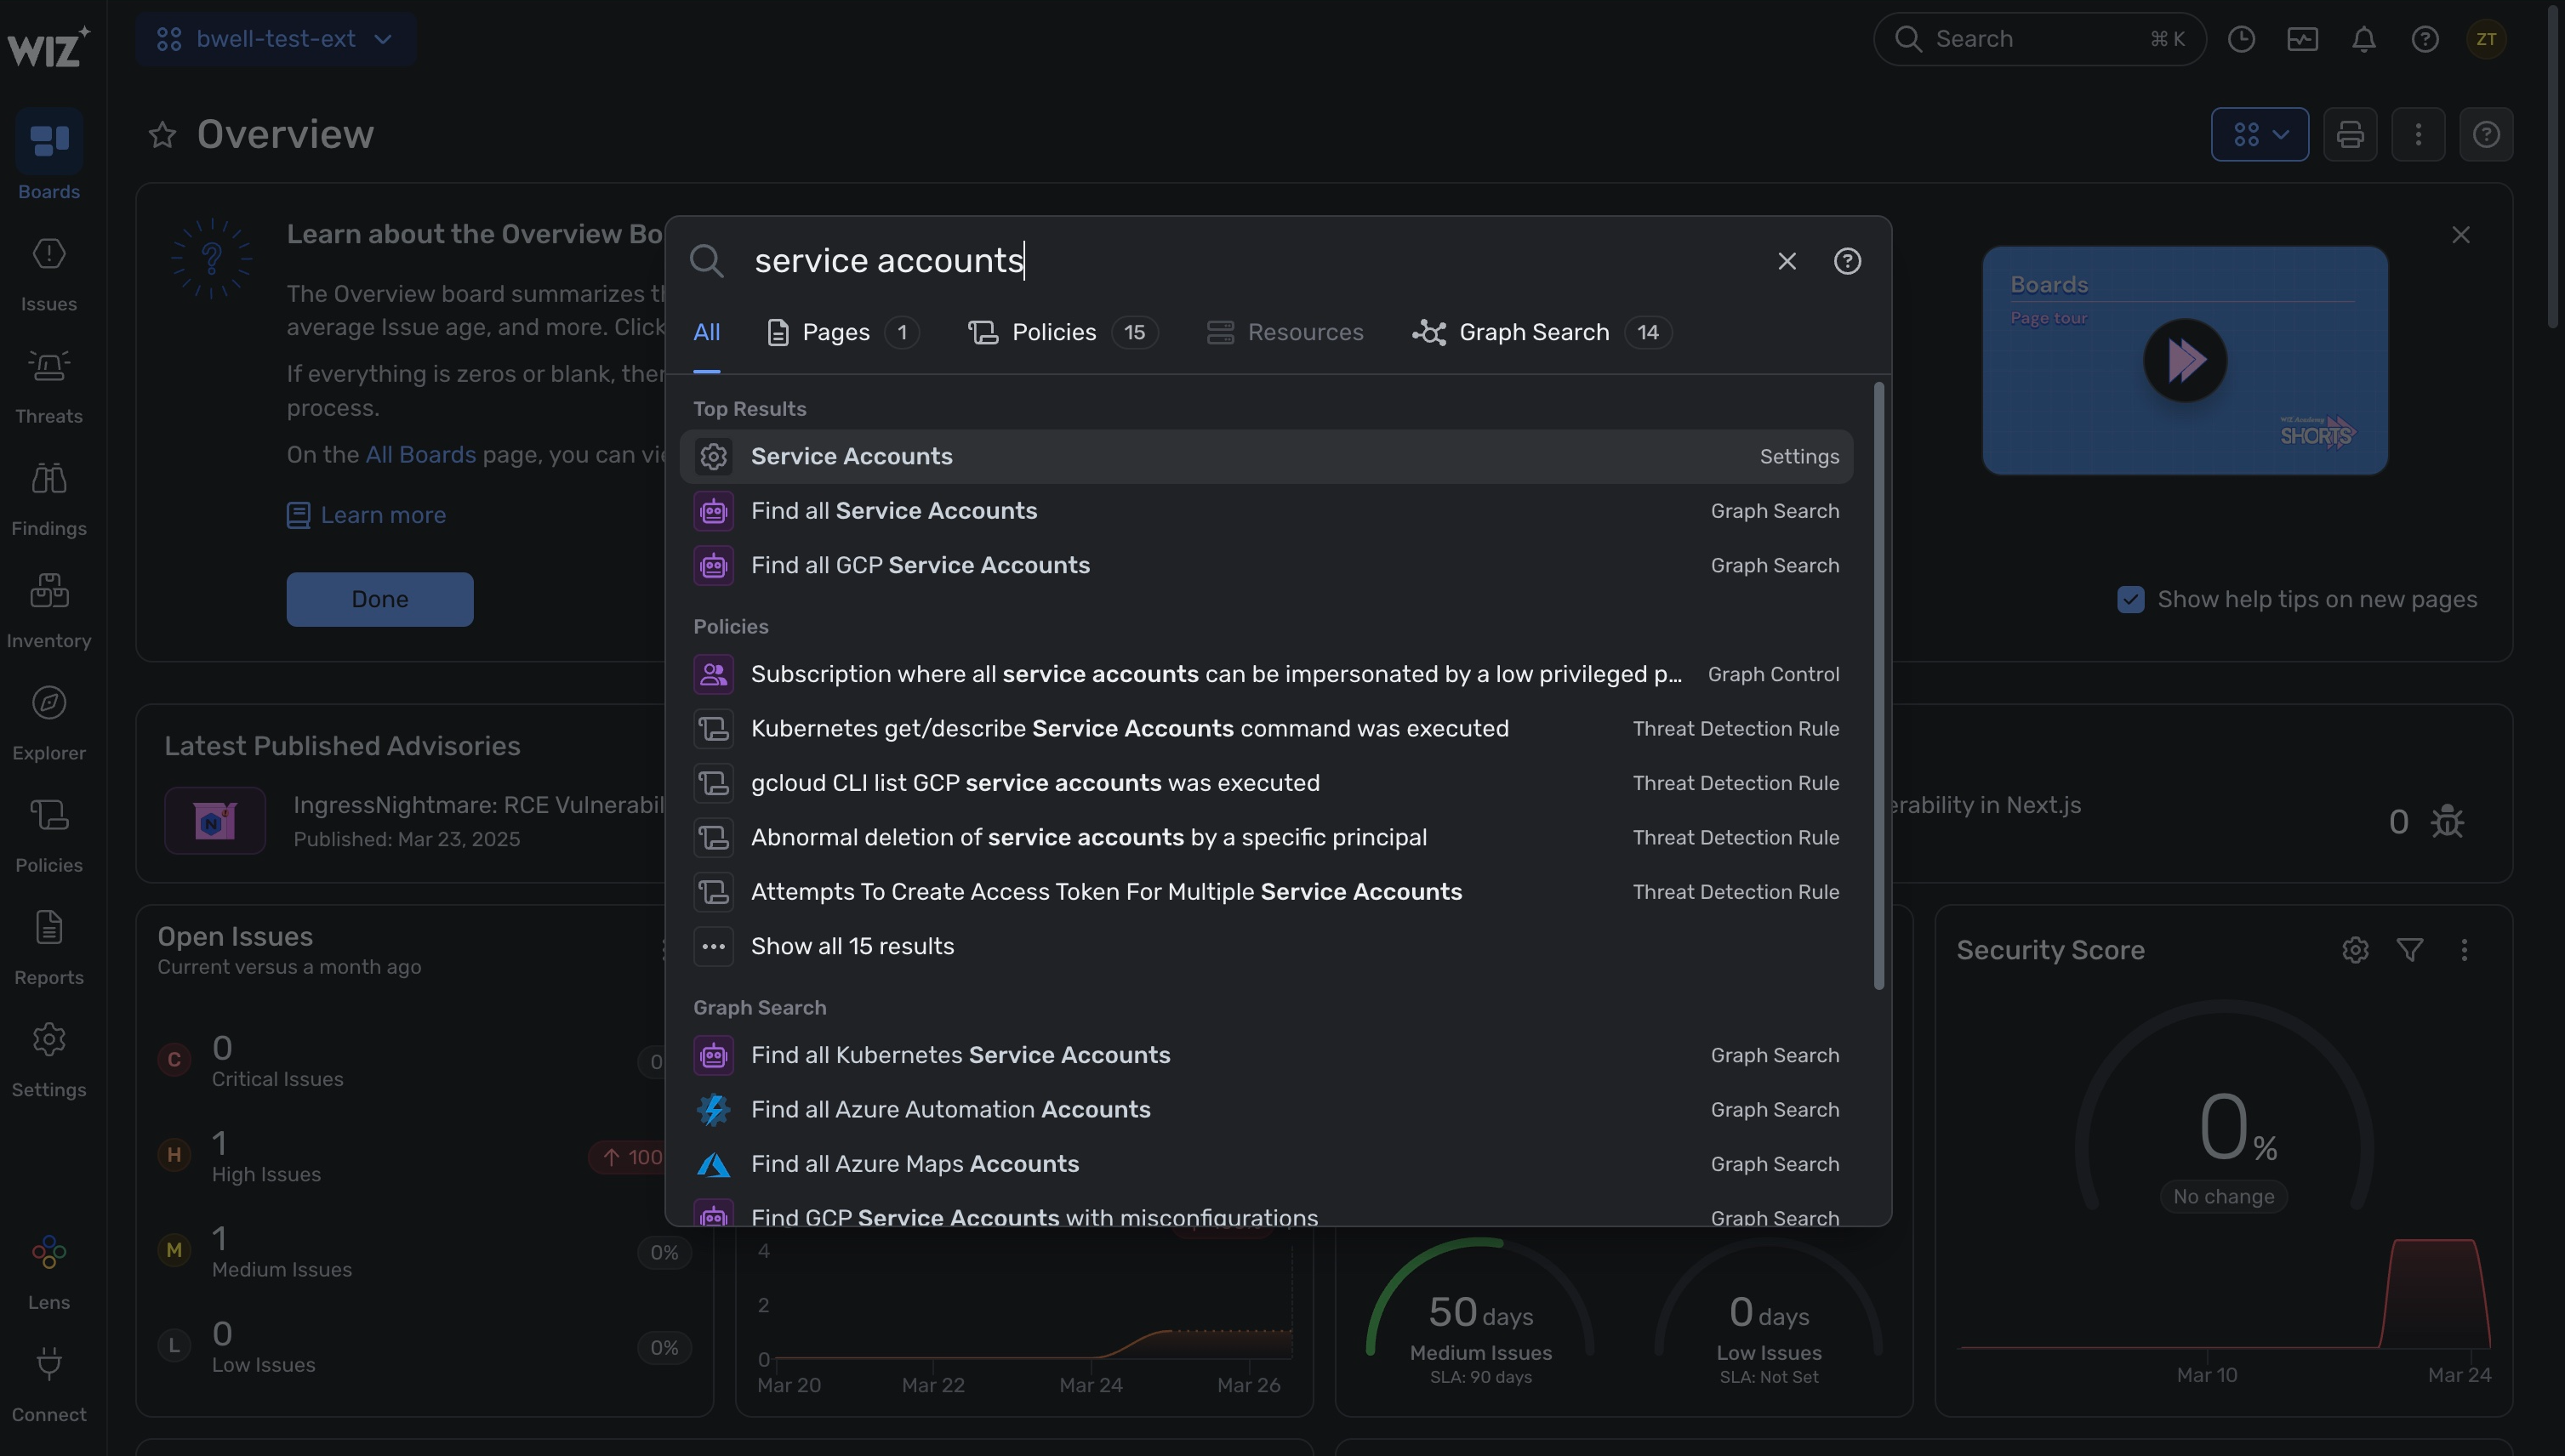
Task: Open Service Accounts Settings result
Action: coord(1266,456)
